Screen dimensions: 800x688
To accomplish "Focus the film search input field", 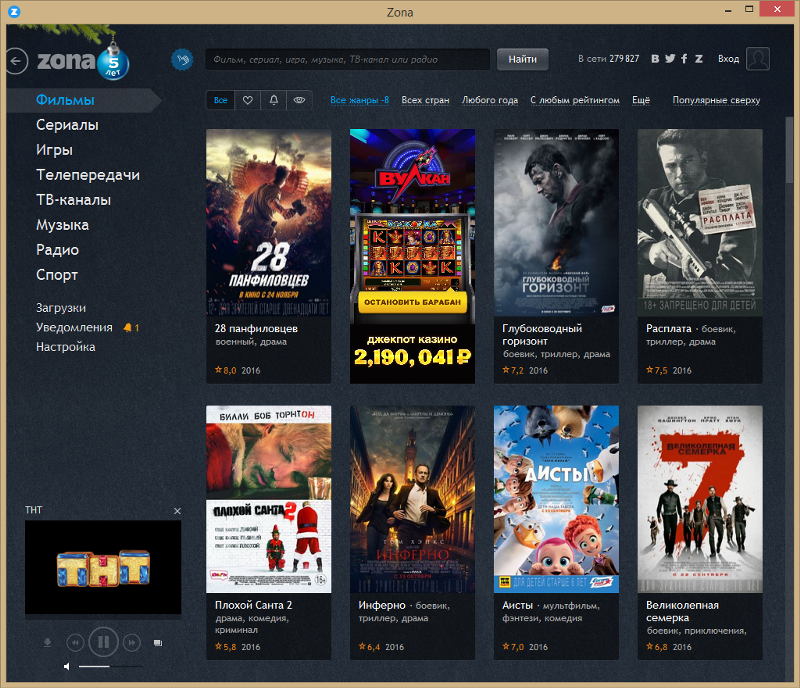I will point(347,59).
